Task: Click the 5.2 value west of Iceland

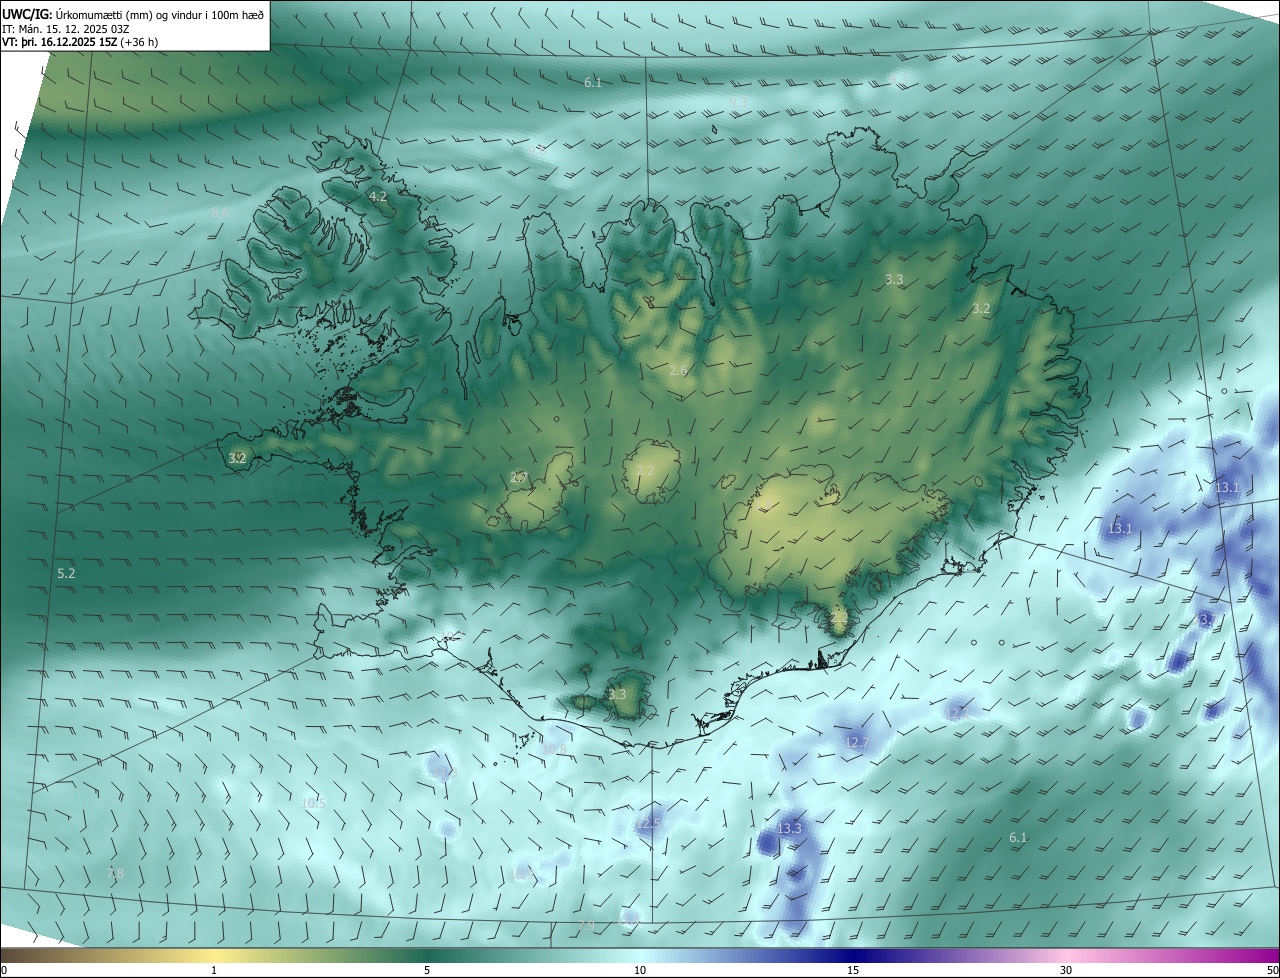Action: point(66,574)
